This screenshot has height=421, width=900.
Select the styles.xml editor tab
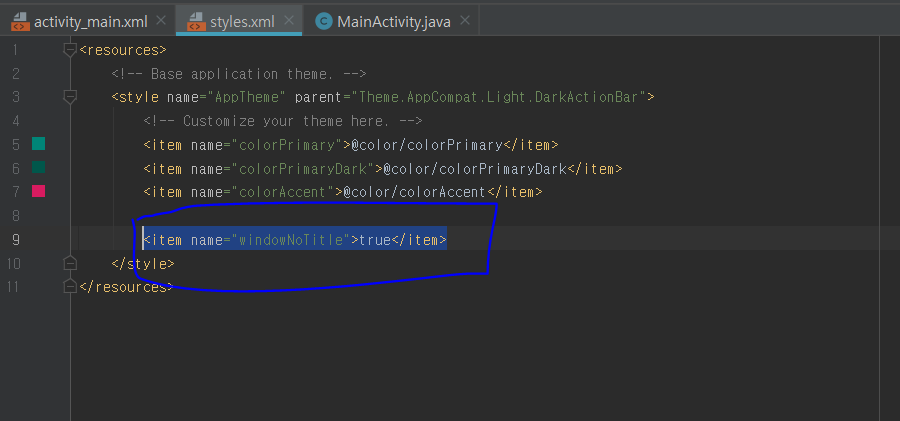(x=239, y=22)
